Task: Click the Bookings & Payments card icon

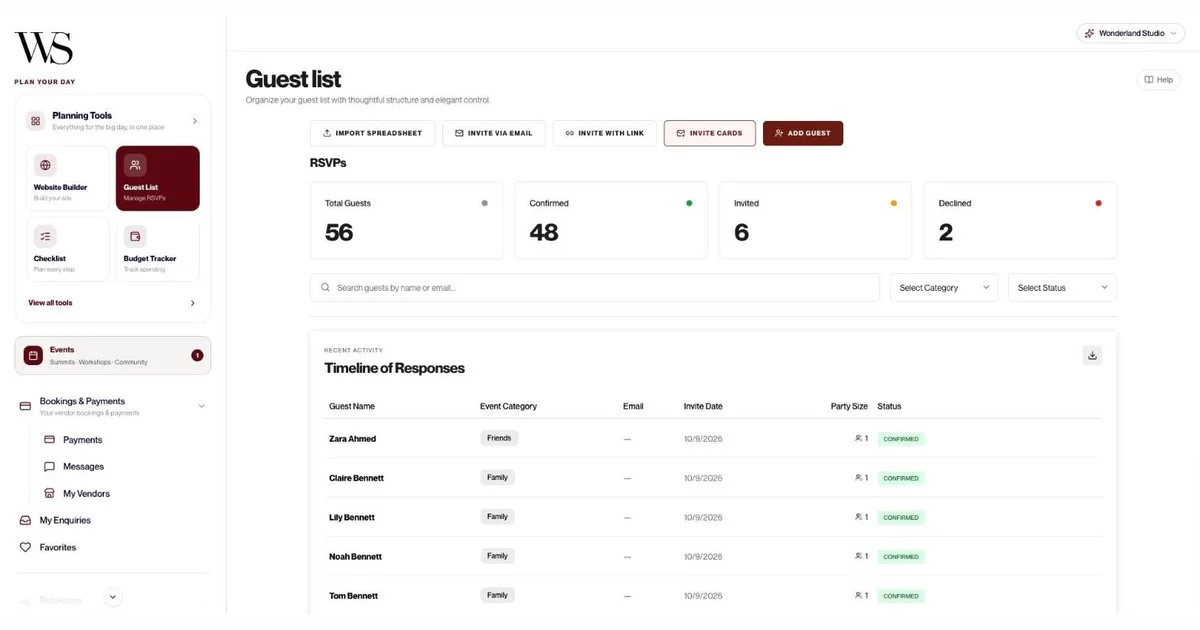Action: (25, 406)
